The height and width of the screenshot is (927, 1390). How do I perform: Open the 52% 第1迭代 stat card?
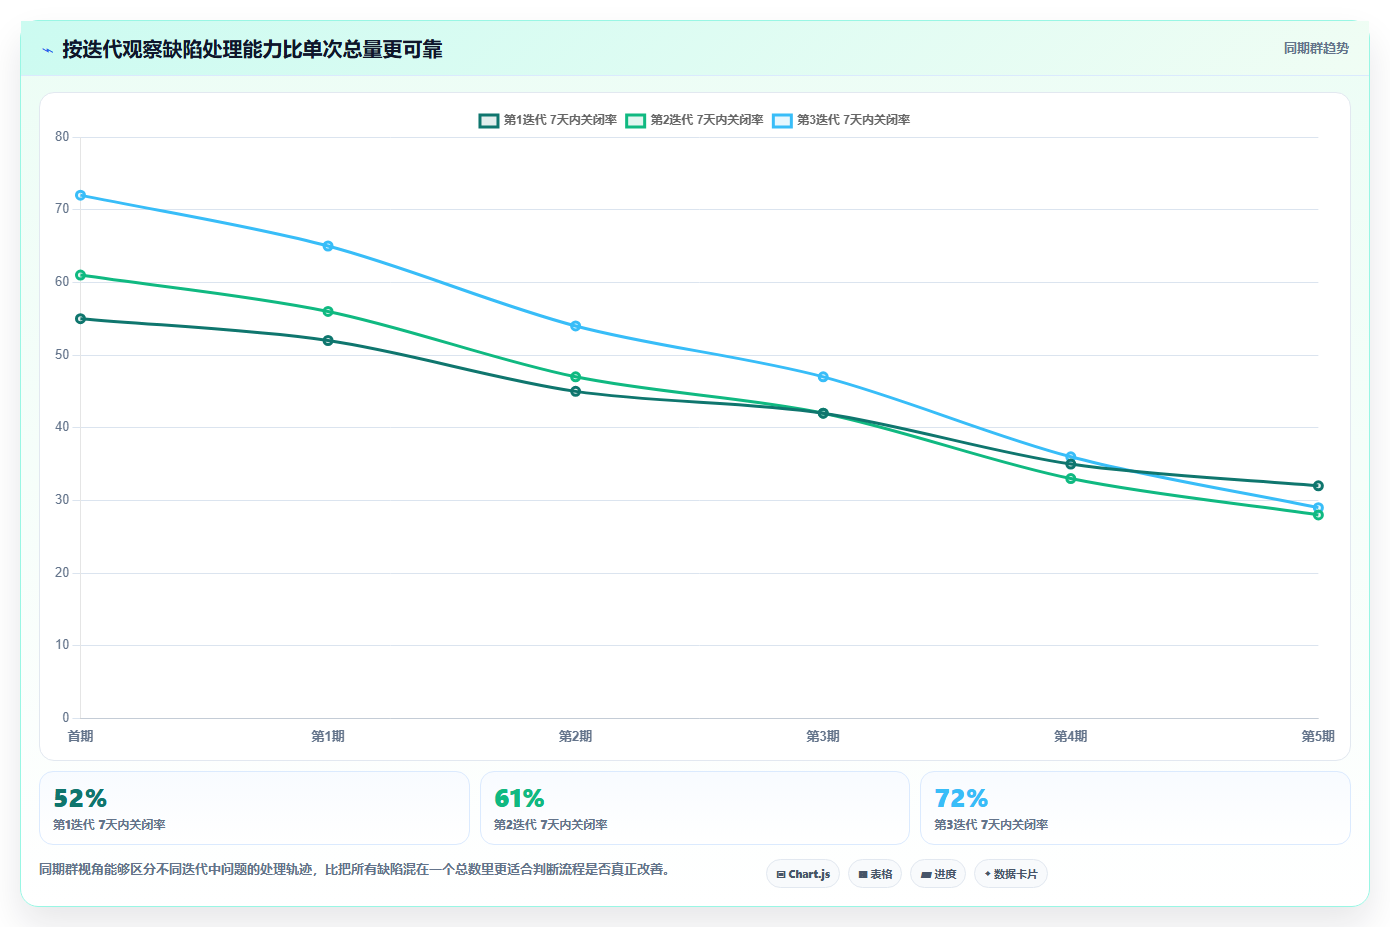point(254,808)
